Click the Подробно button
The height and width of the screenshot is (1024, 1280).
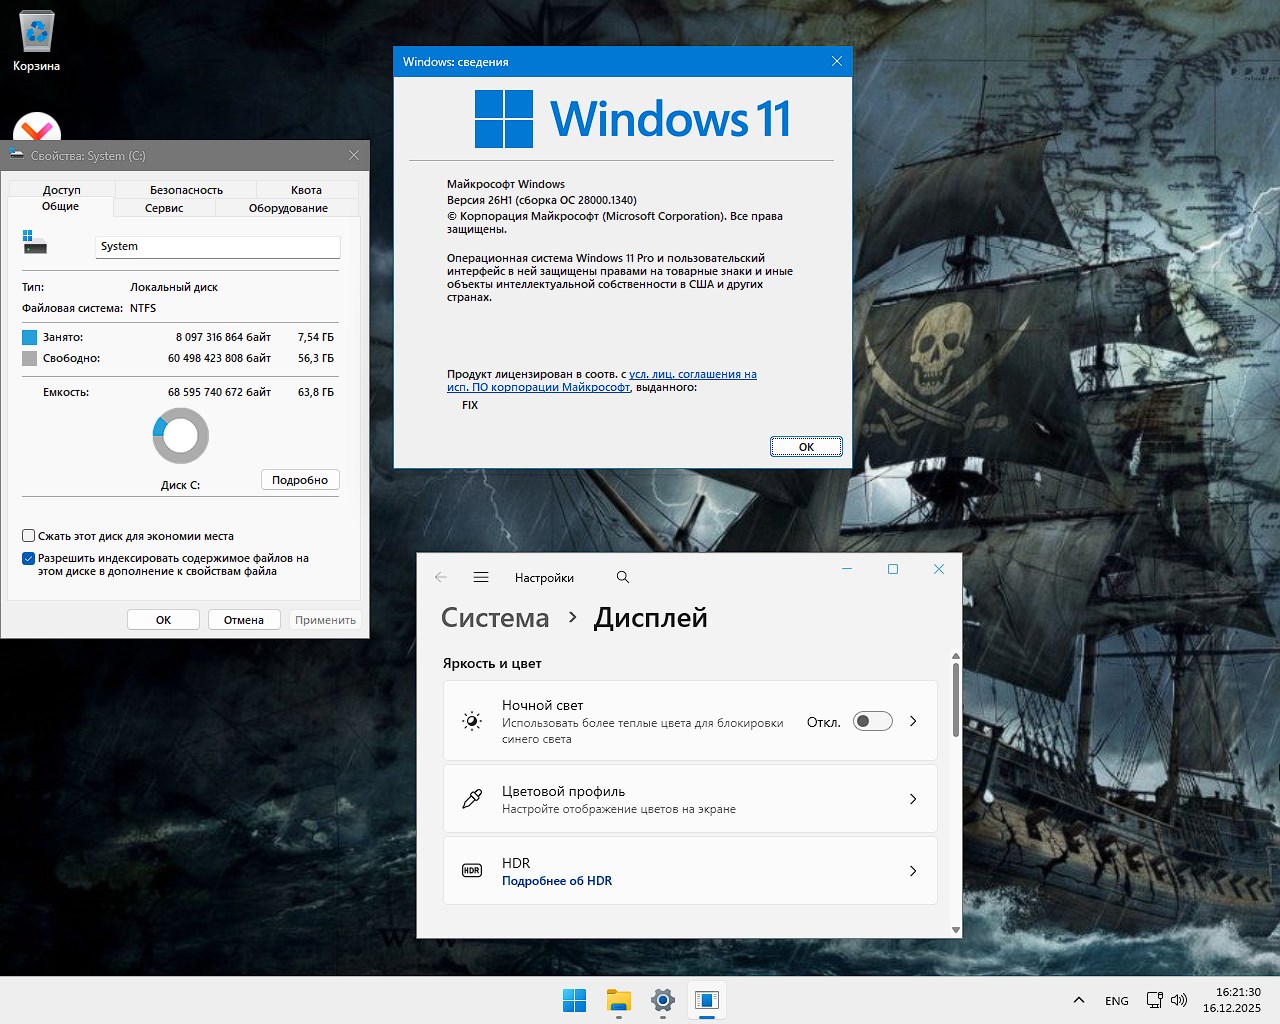click(x=300, y=480)
